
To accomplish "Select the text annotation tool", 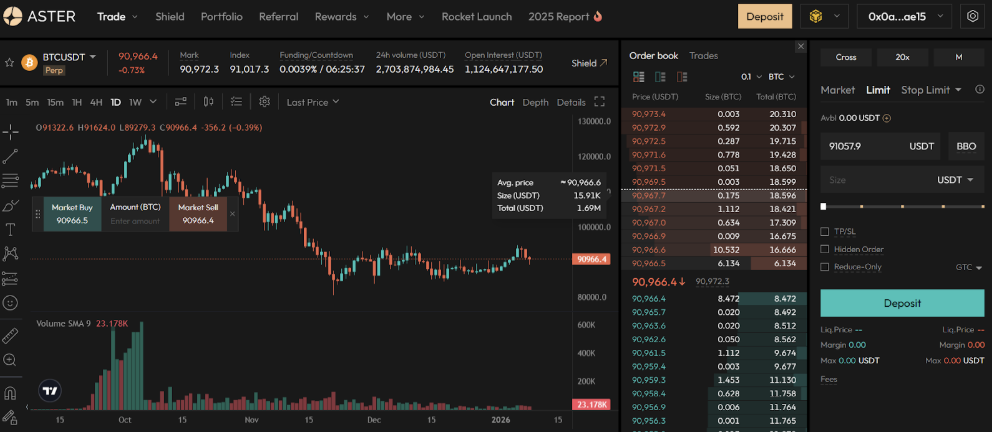I will [x=10, y=229].
